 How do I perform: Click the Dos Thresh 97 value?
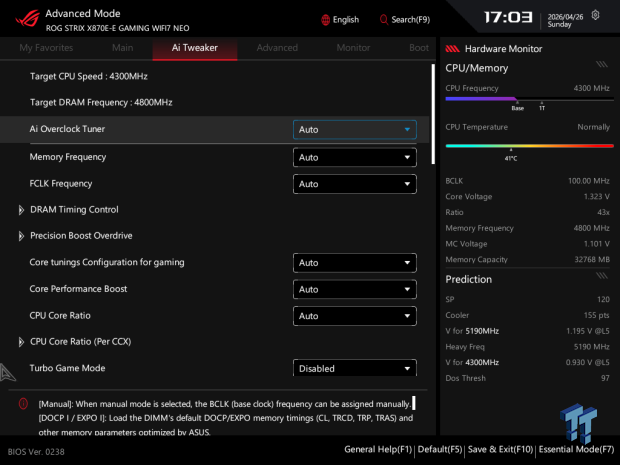coord(605,378)
